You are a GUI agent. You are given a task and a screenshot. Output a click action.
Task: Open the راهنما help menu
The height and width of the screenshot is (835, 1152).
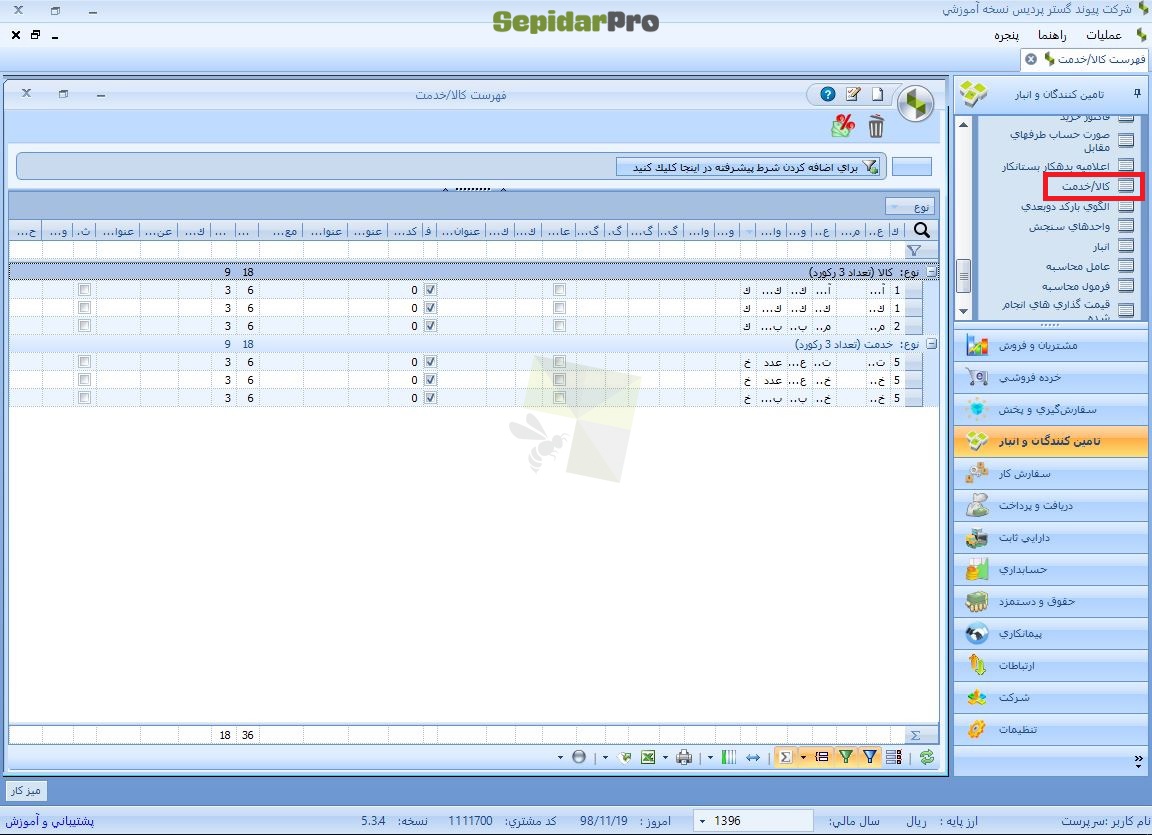click(x=1052, y=35)
